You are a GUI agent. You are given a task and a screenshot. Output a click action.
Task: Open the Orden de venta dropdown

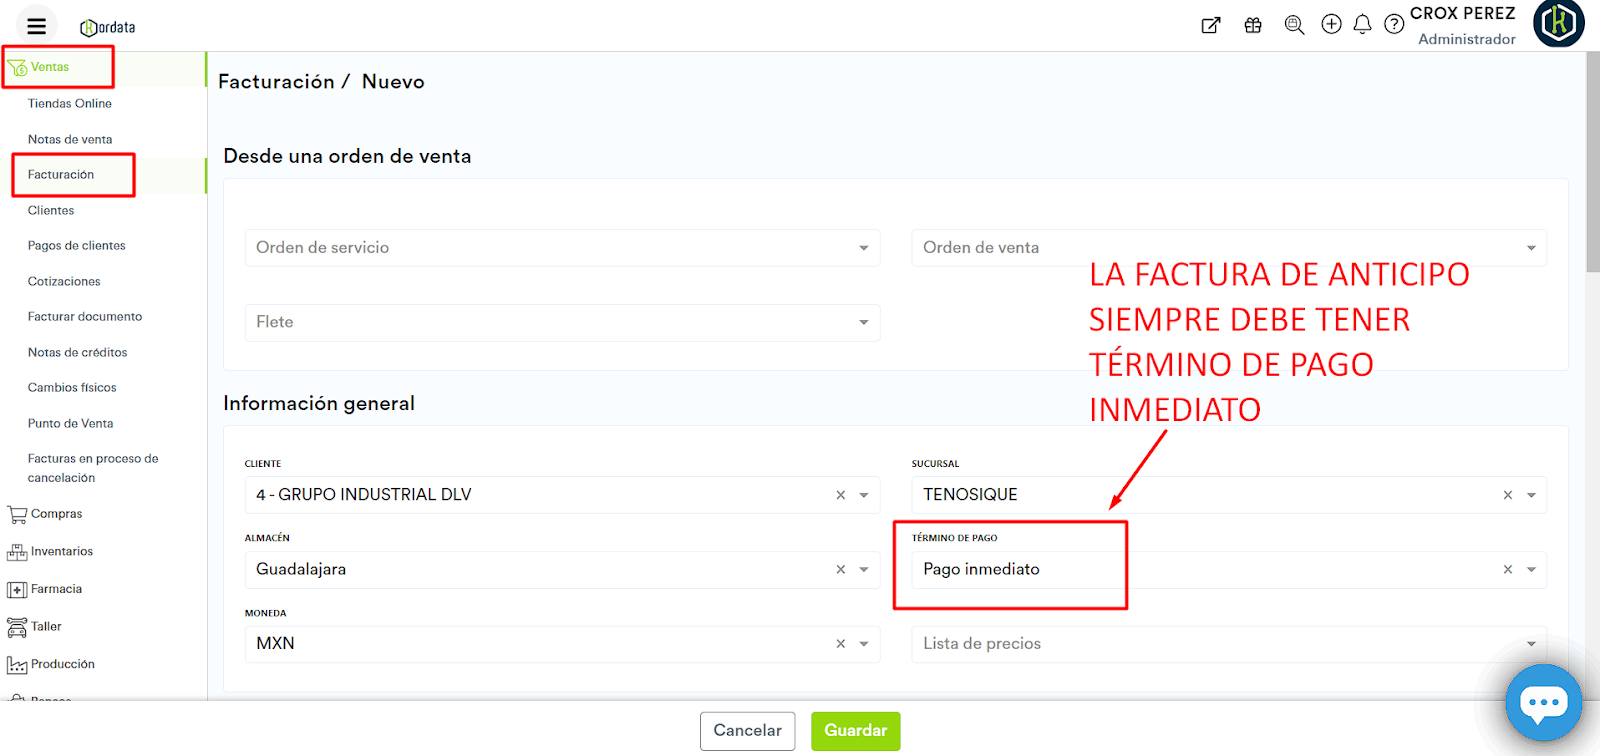pyautogui.click(x=1530, y=248)
